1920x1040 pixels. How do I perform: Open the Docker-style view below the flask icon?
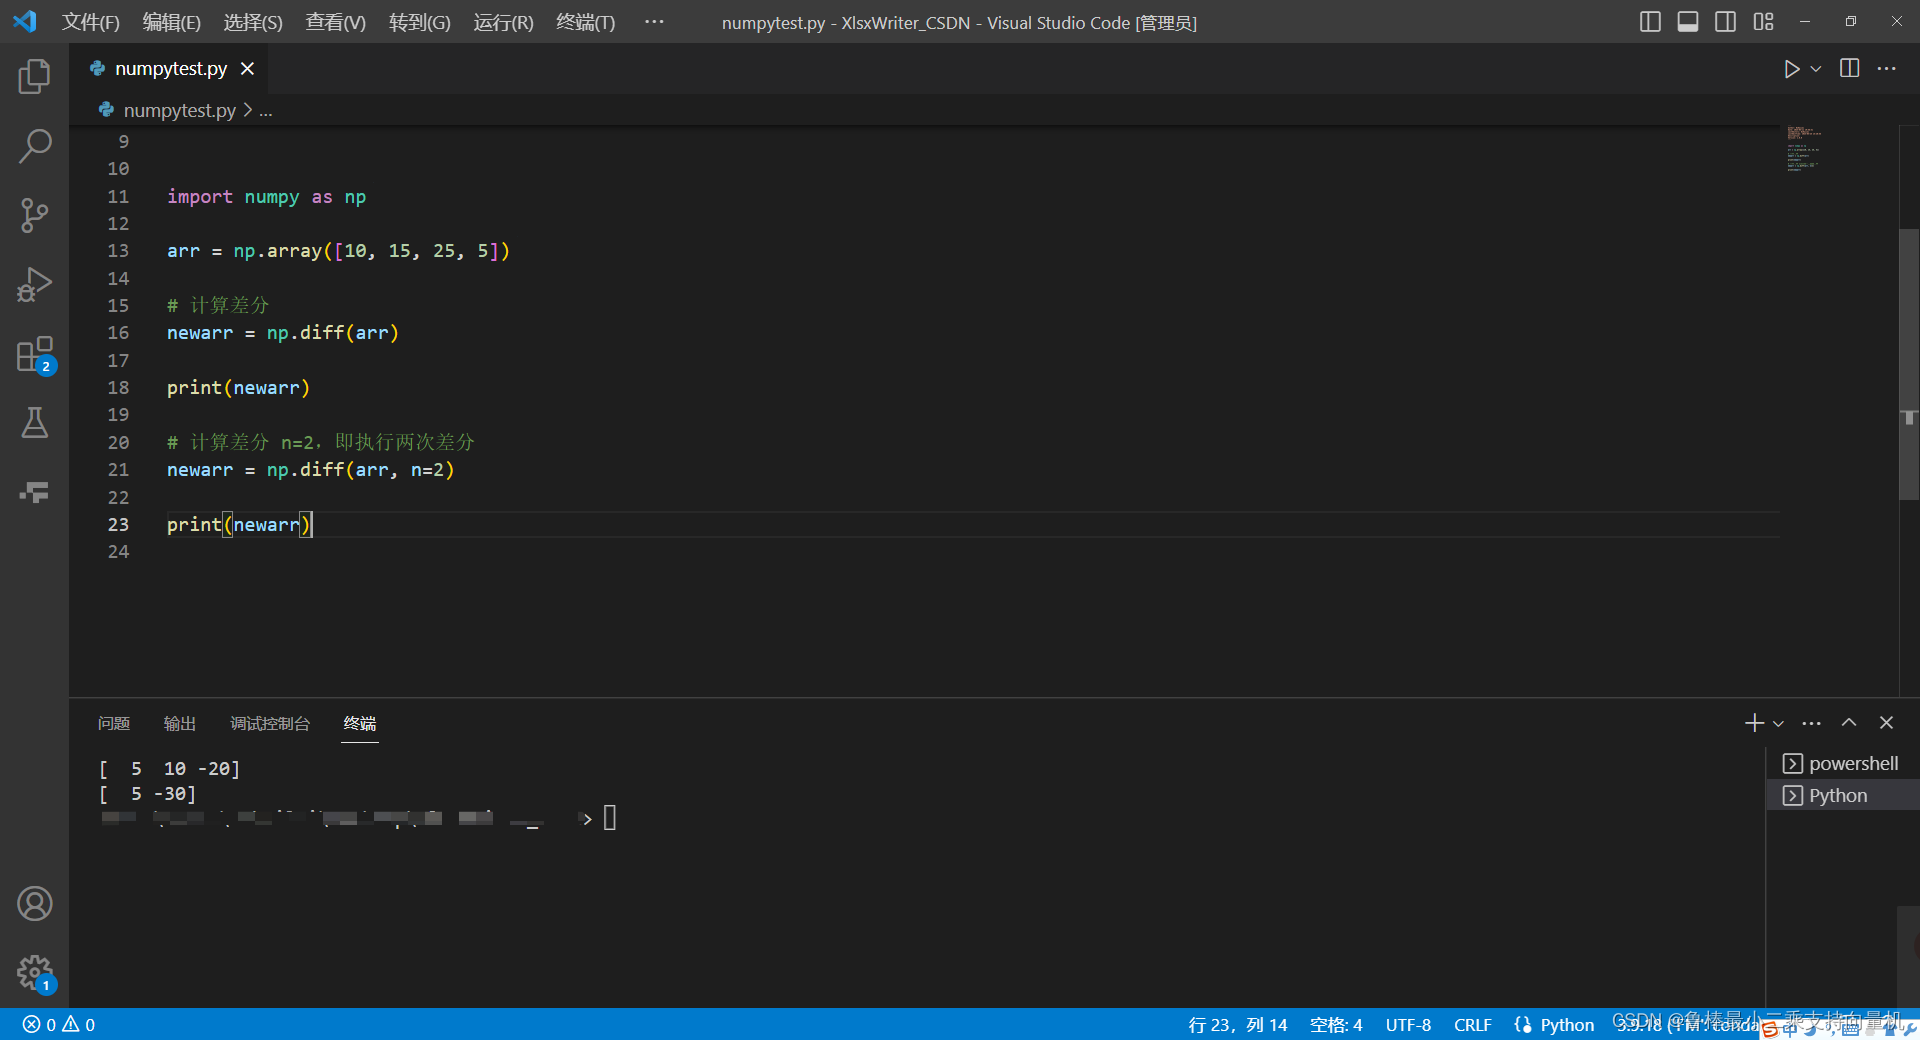(x=34, y=492)
